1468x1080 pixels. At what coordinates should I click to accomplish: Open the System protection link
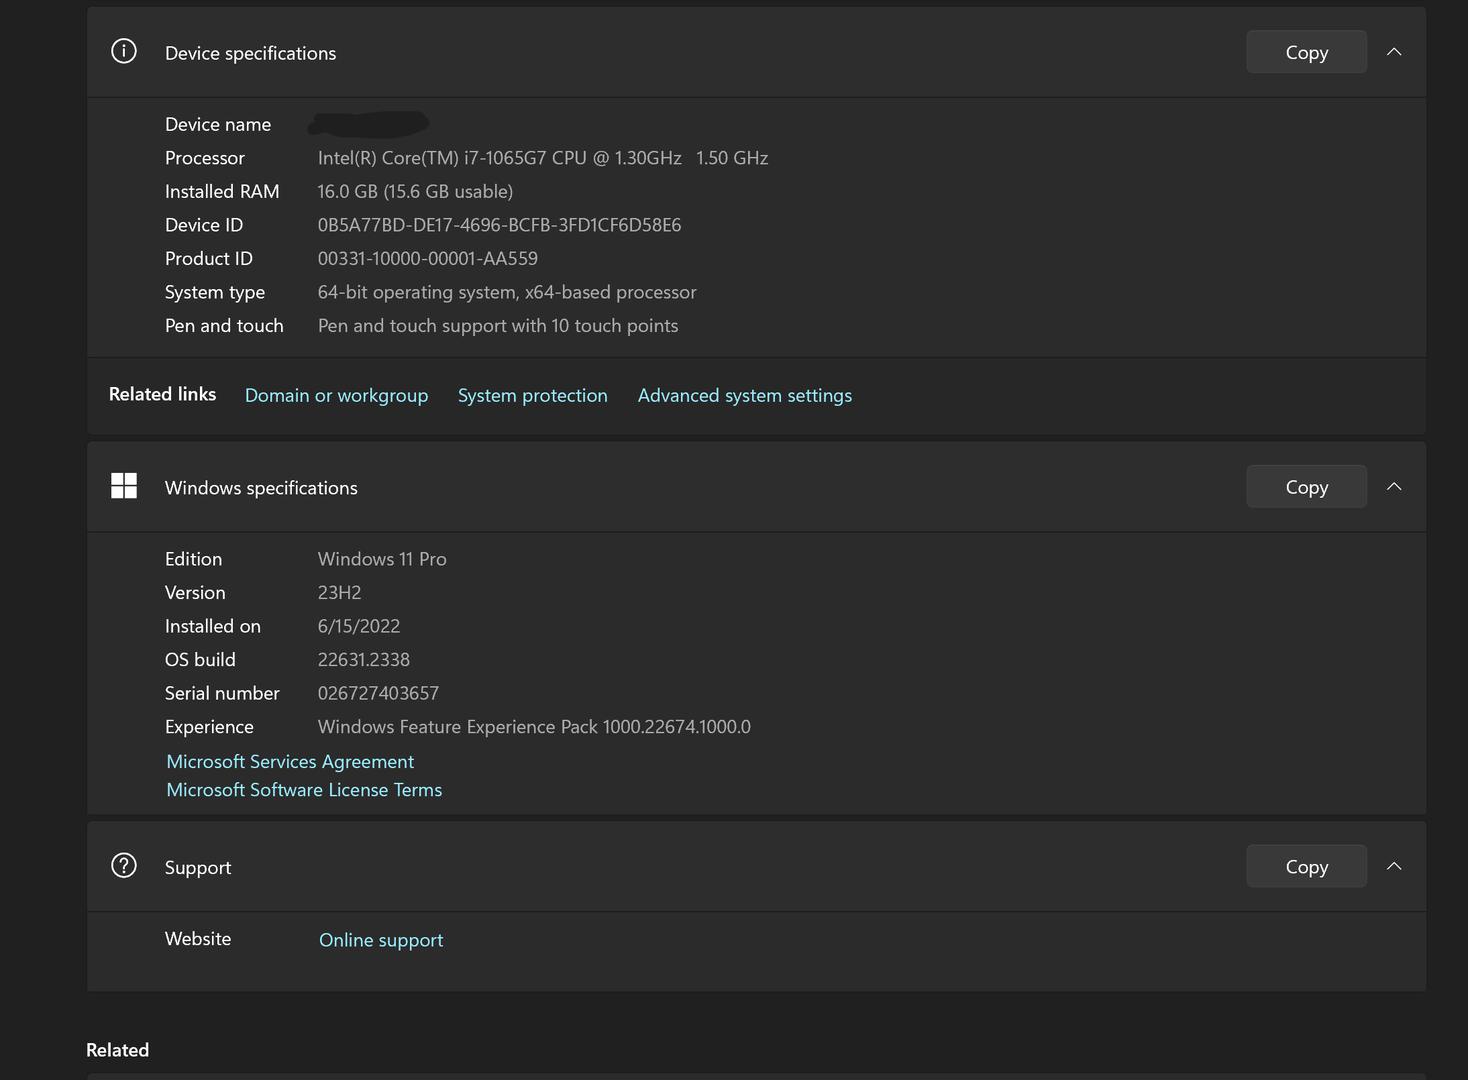[x=532, y=395]
